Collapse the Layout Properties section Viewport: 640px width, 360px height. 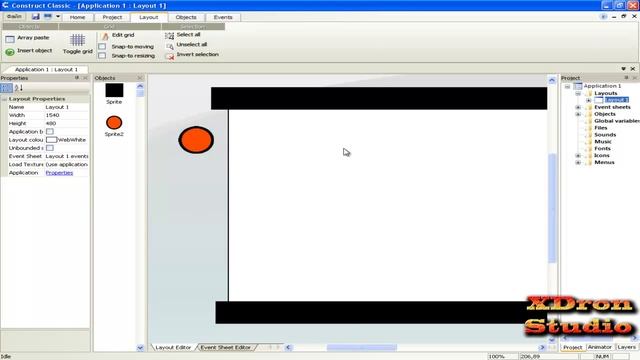pyautogui.click(x=4, y=99)
